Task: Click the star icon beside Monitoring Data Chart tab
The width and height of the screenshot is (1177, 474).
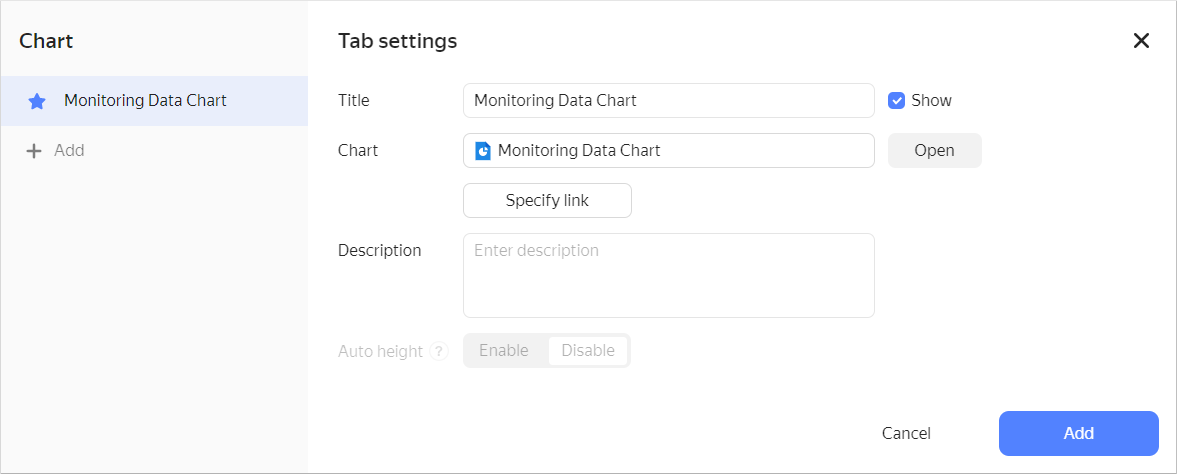Action: (x=37, y=101)
